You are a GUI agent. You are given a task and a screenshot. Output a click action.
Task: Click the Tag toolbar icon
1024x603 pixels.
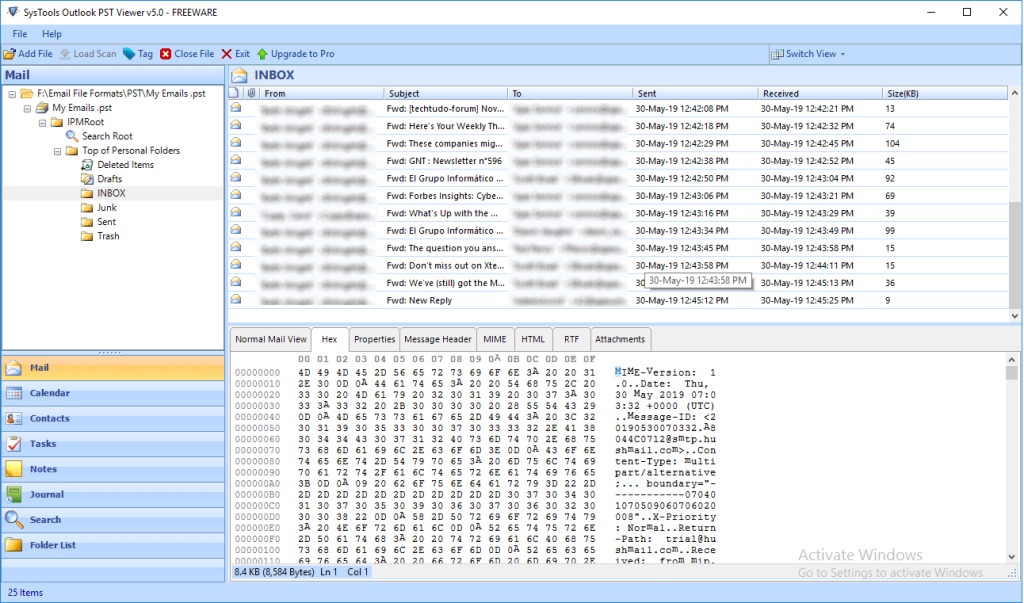pyautogui.click(x=129, y=54)
